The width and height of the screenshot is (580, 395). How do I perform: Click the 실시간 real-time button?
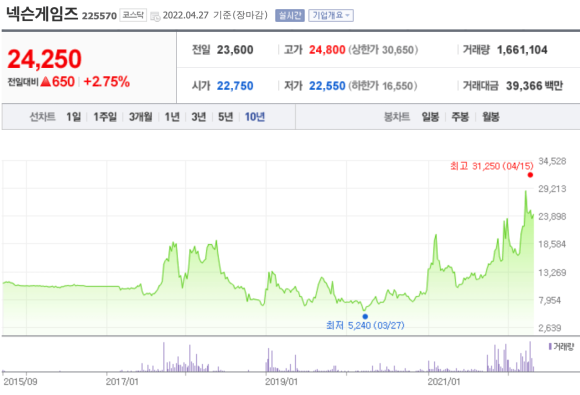pos(290,16)
